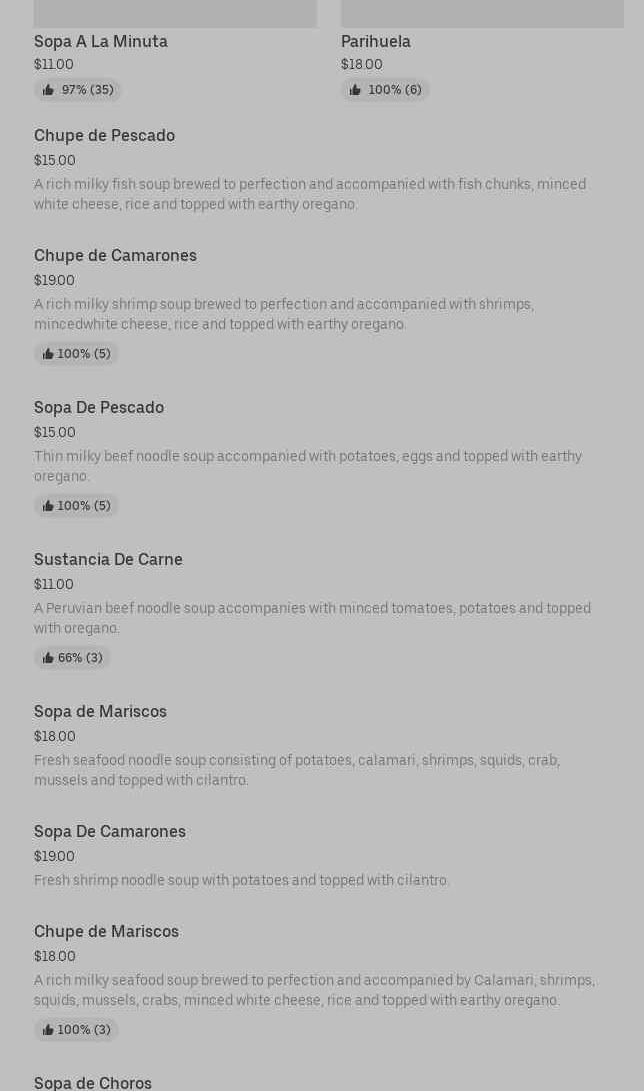Open Sopa De Pescado details
Viewport: 644px width, 1091px height.
click(99, 407)
